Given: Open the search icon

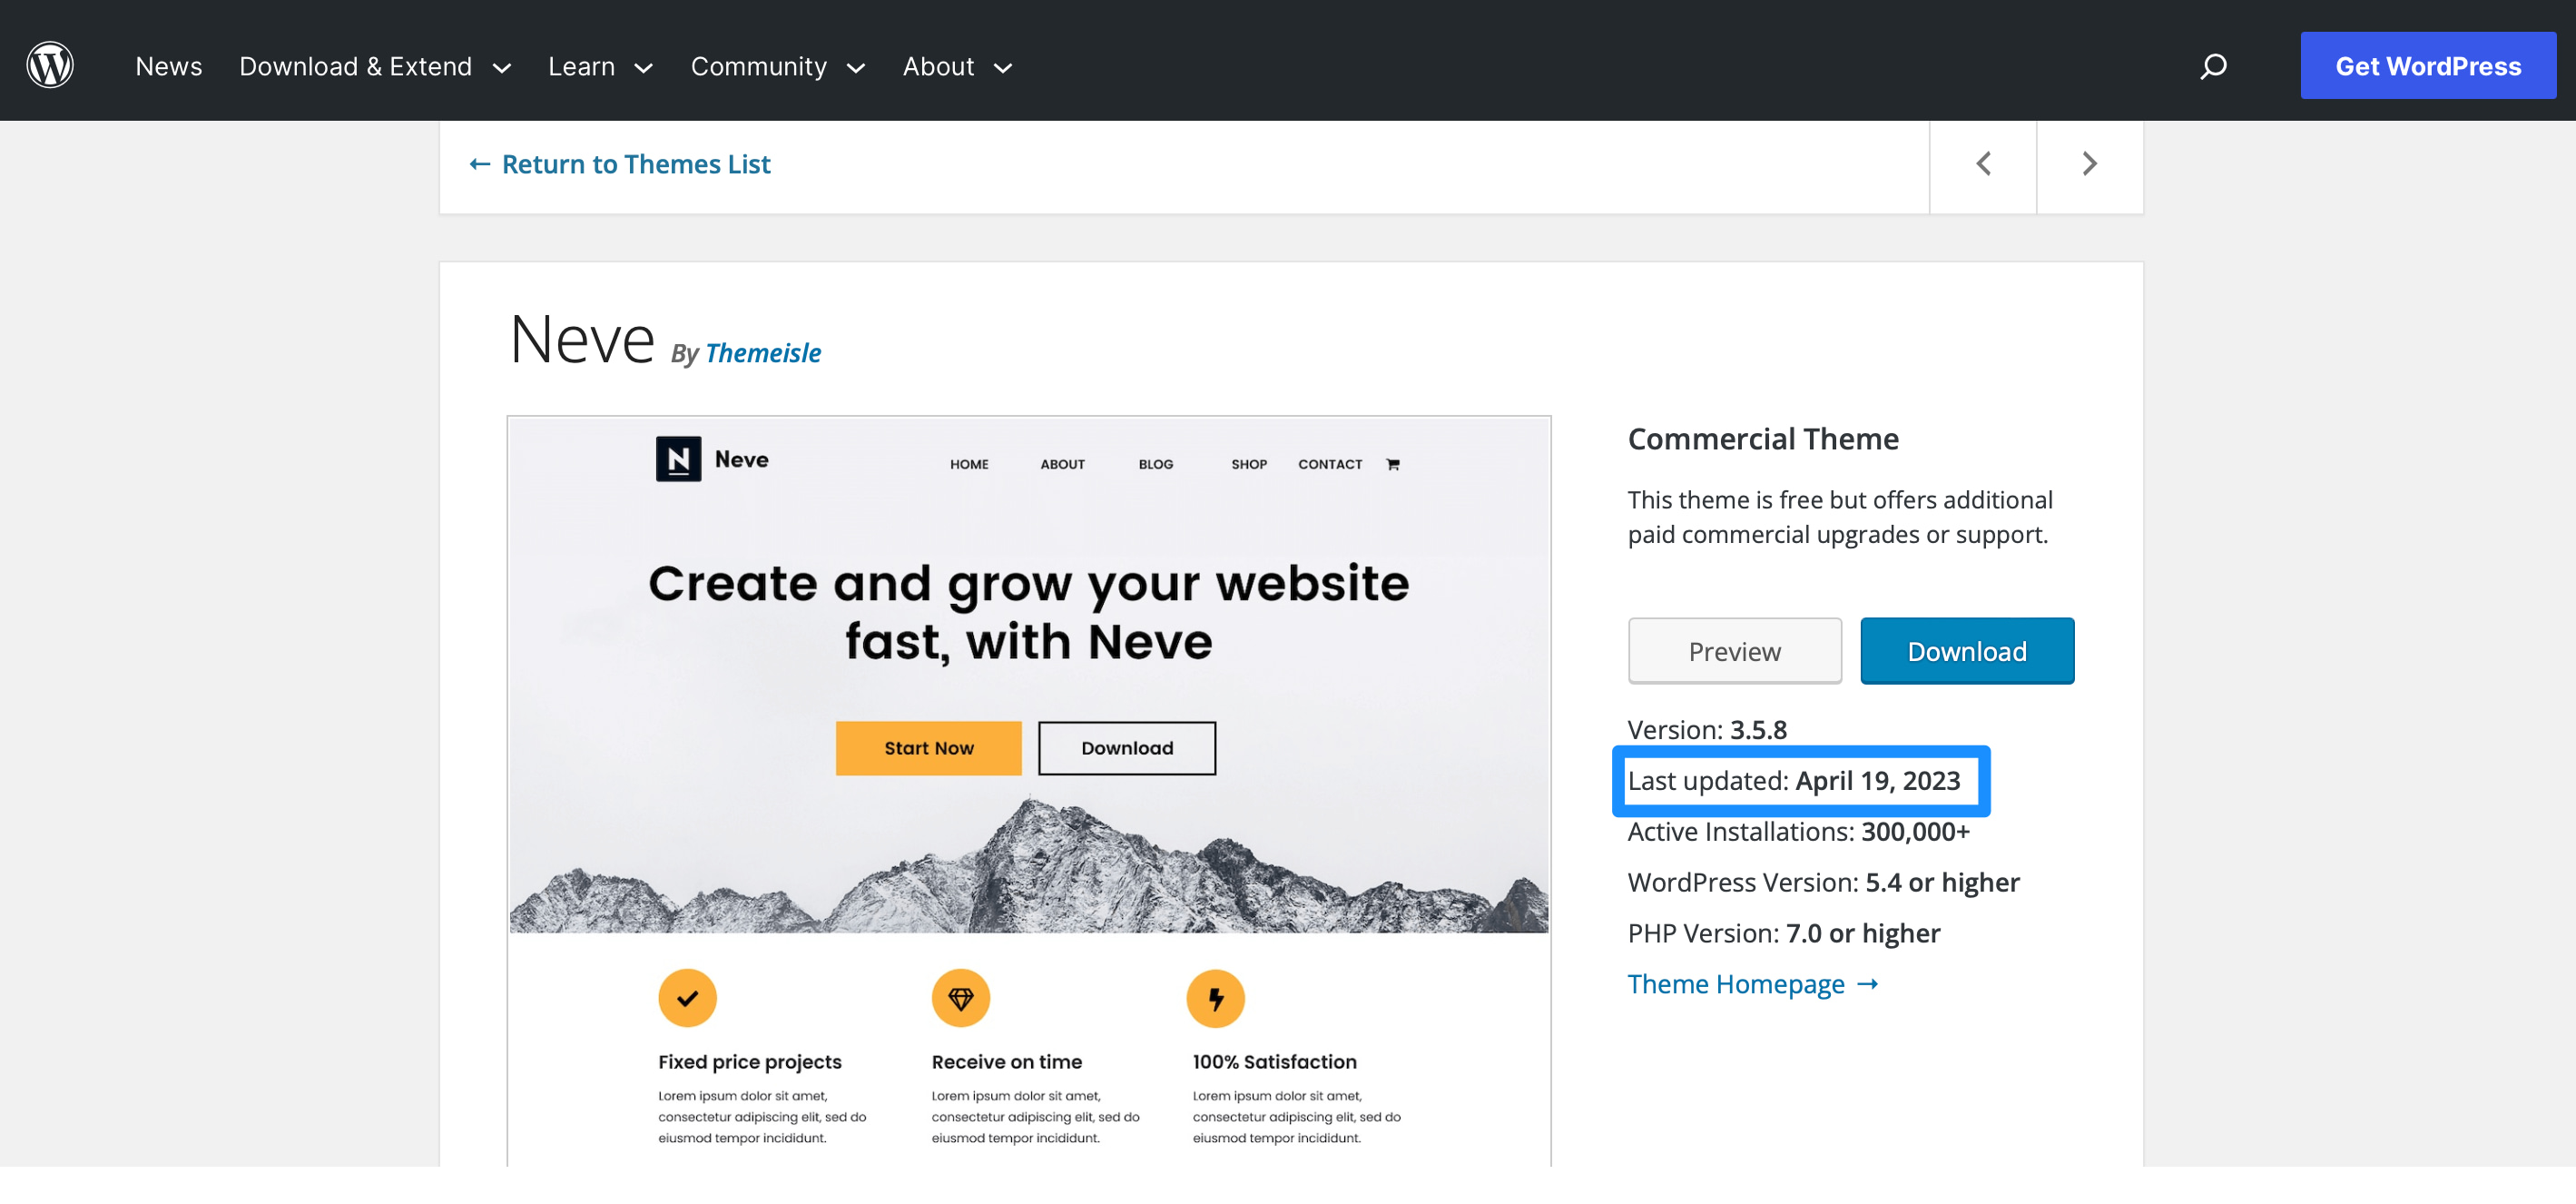Looking at the screenshot, I should point(2213,66).
